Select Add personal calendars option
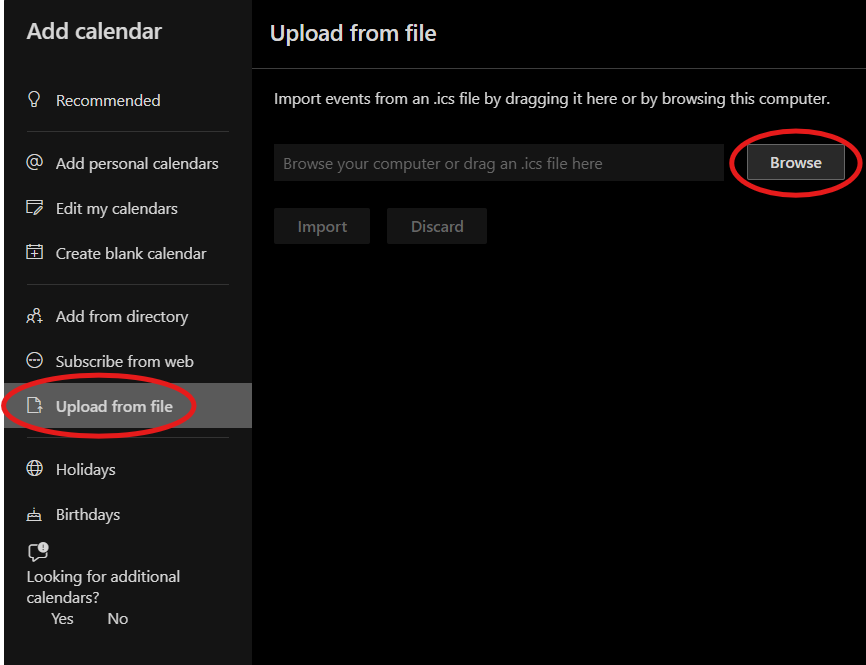 coord(137,163)
